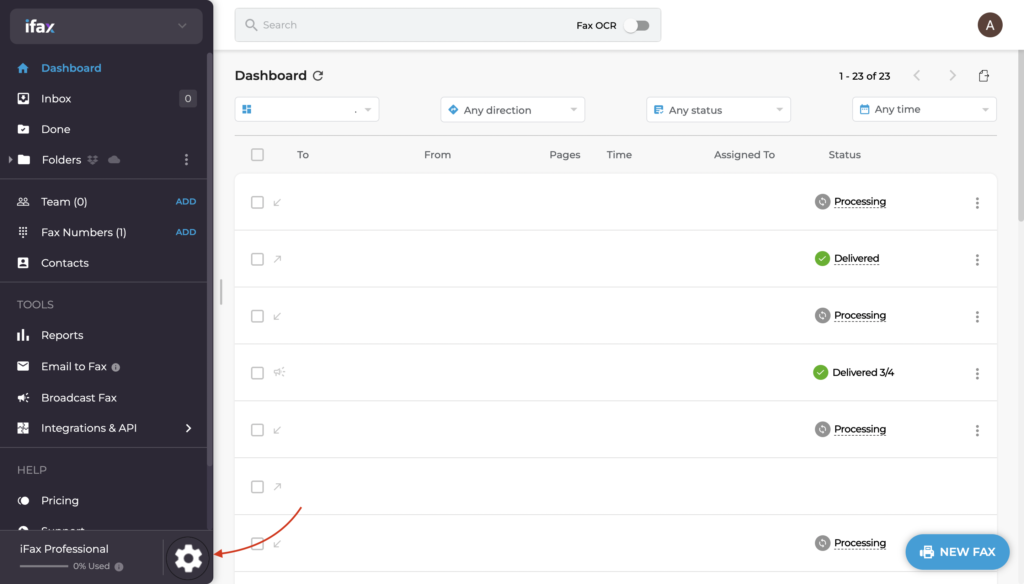This screenshot has width=1024, height=584.
Task: Check the third Processing row checkbox
Action: pyautogui.click(x=257, y=430)
